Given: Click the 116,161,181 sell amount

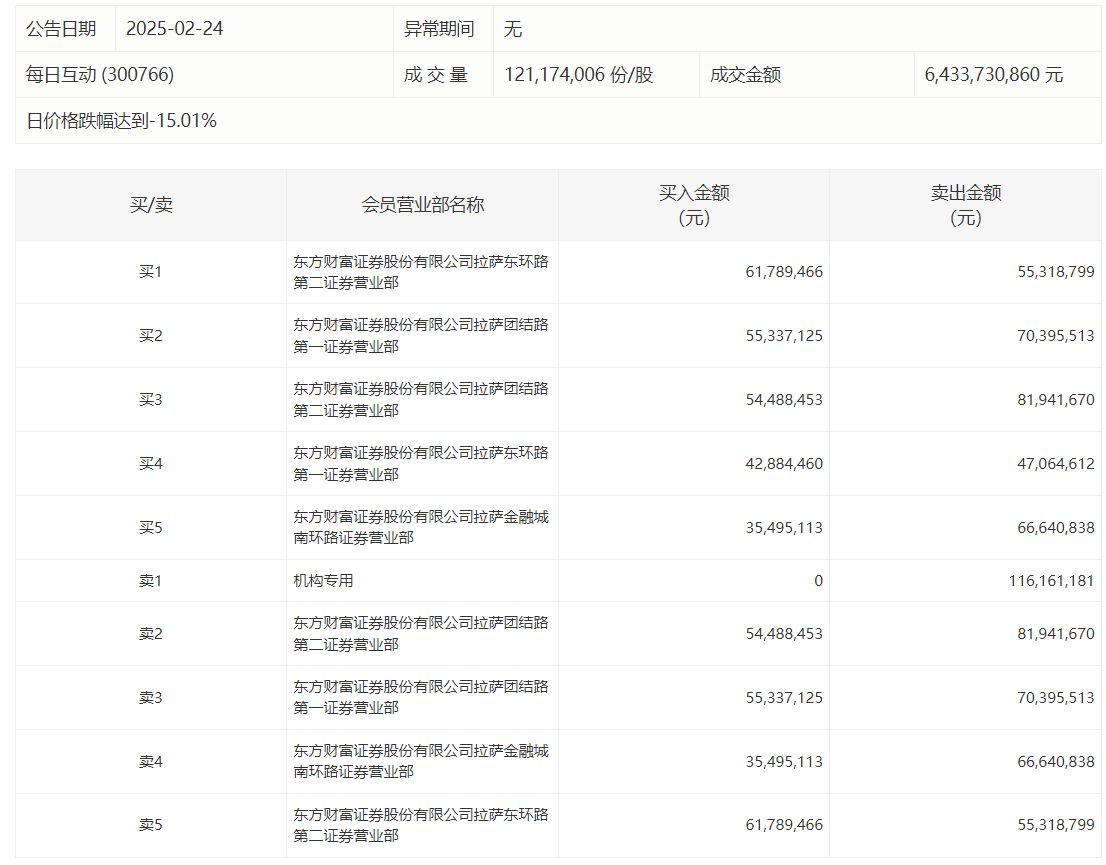Looking at the screenshot, I should coord(1051,580).
